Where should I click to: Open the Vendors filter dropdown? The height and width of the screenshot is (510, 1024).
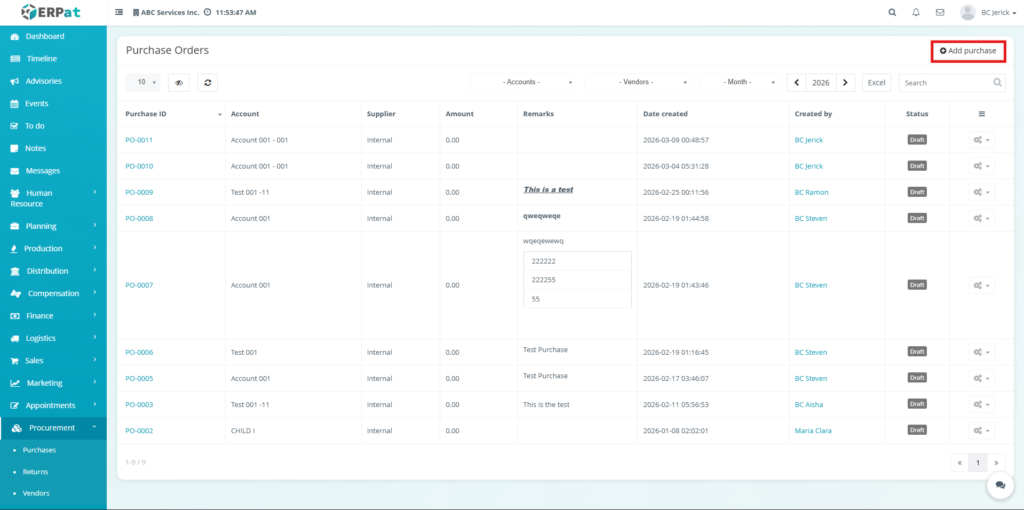click(639, 82)
